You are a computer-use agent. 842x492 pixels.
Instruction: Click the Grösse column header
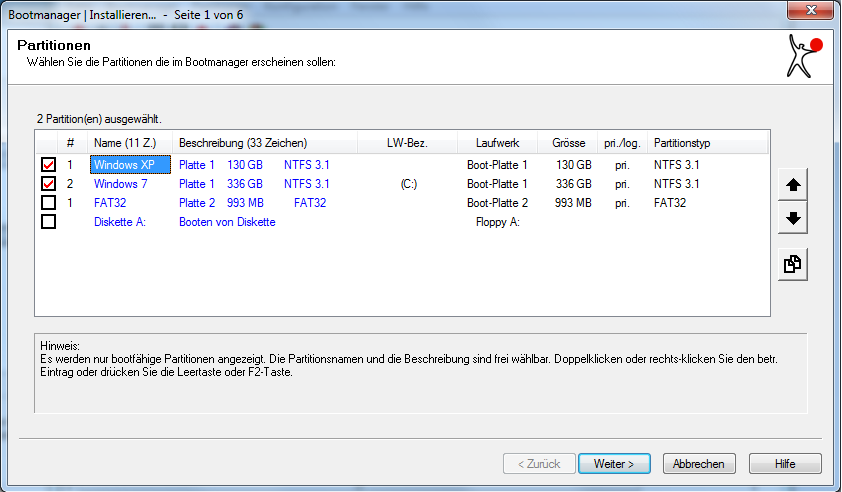[568, 143]
